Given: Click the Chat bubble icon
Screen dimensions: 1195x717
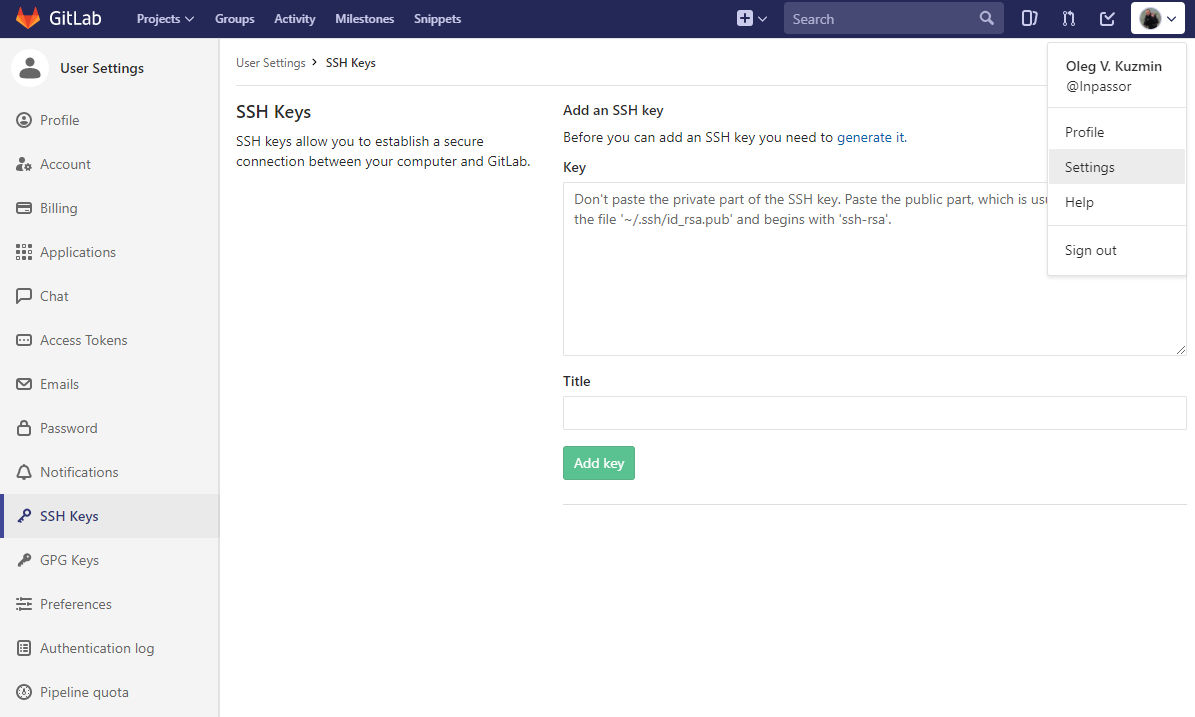Looking at the screenshot, I should click(24, 296).
